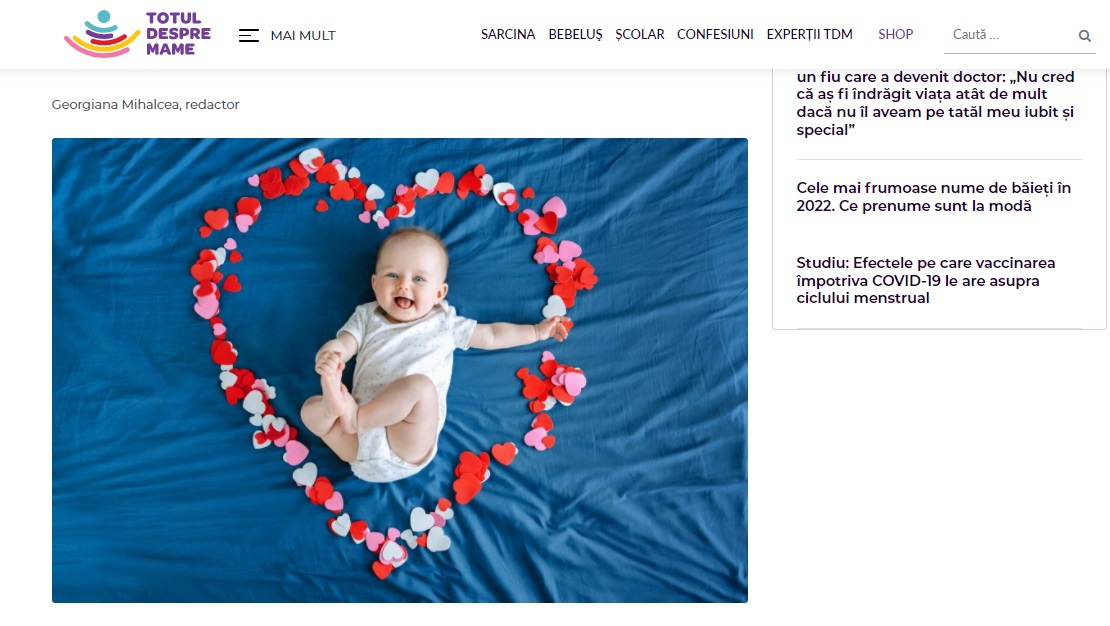Screen dimensions: 1110x626
Task: Click the baby in heart photo
Action: point(399,370)
